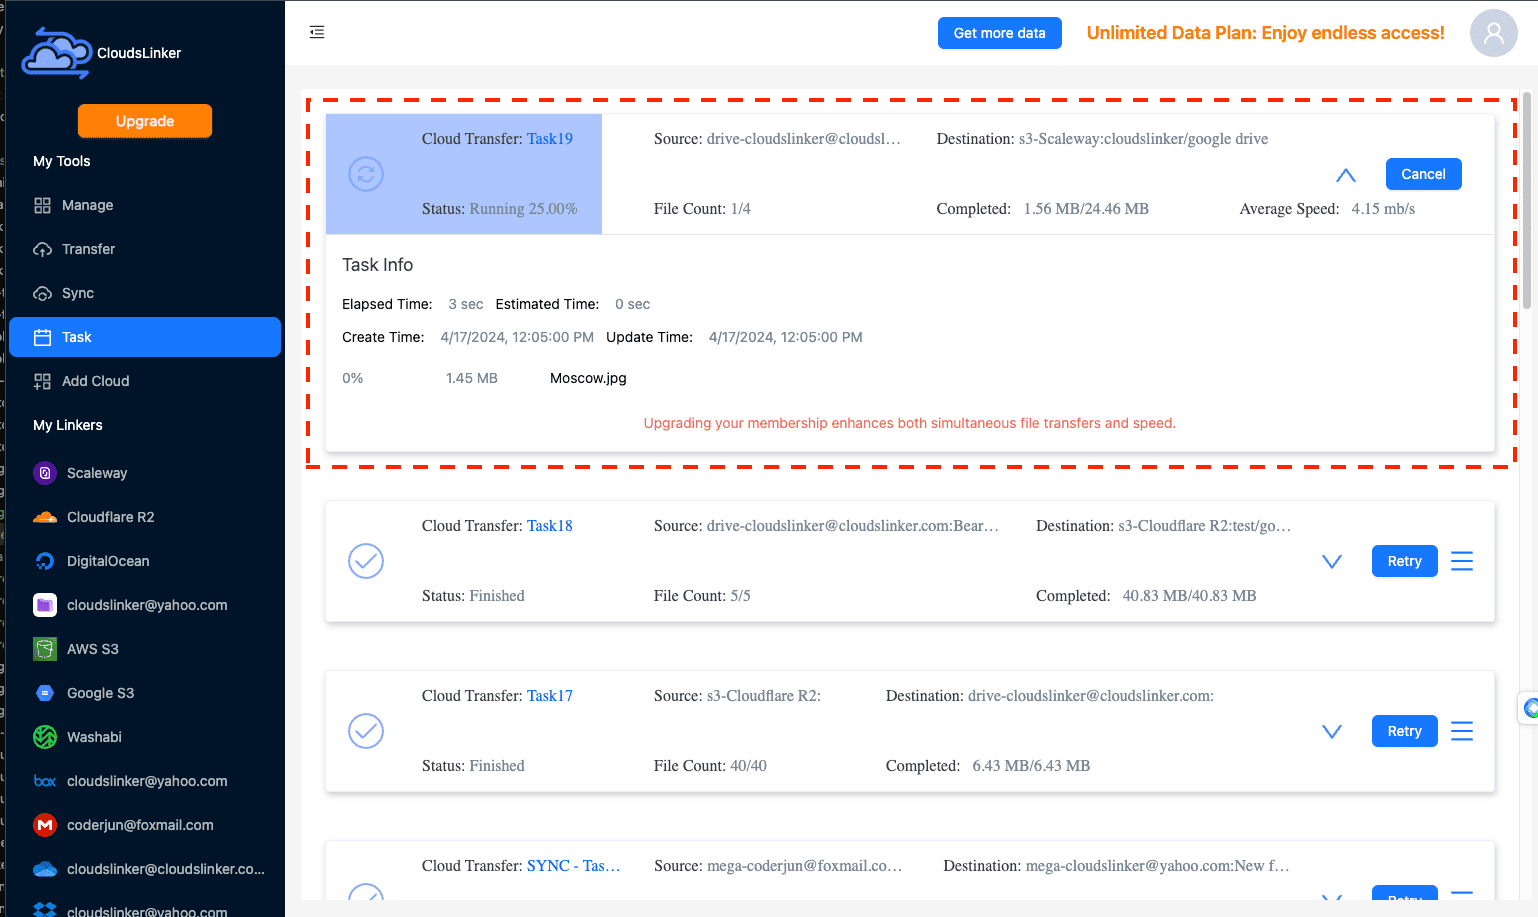
Task: Click the Task calendar icon
Action: coord(42,337)
